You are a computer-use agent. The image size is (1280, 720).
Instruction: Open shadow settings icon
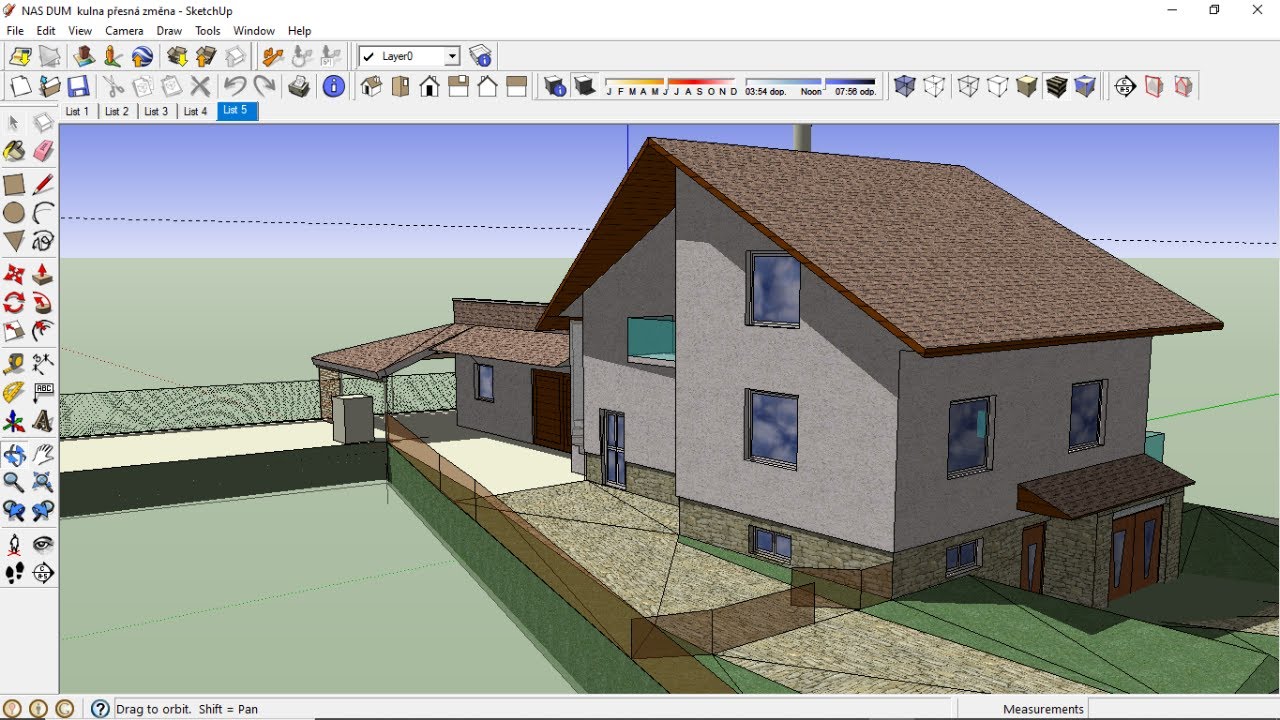point(555,87)
